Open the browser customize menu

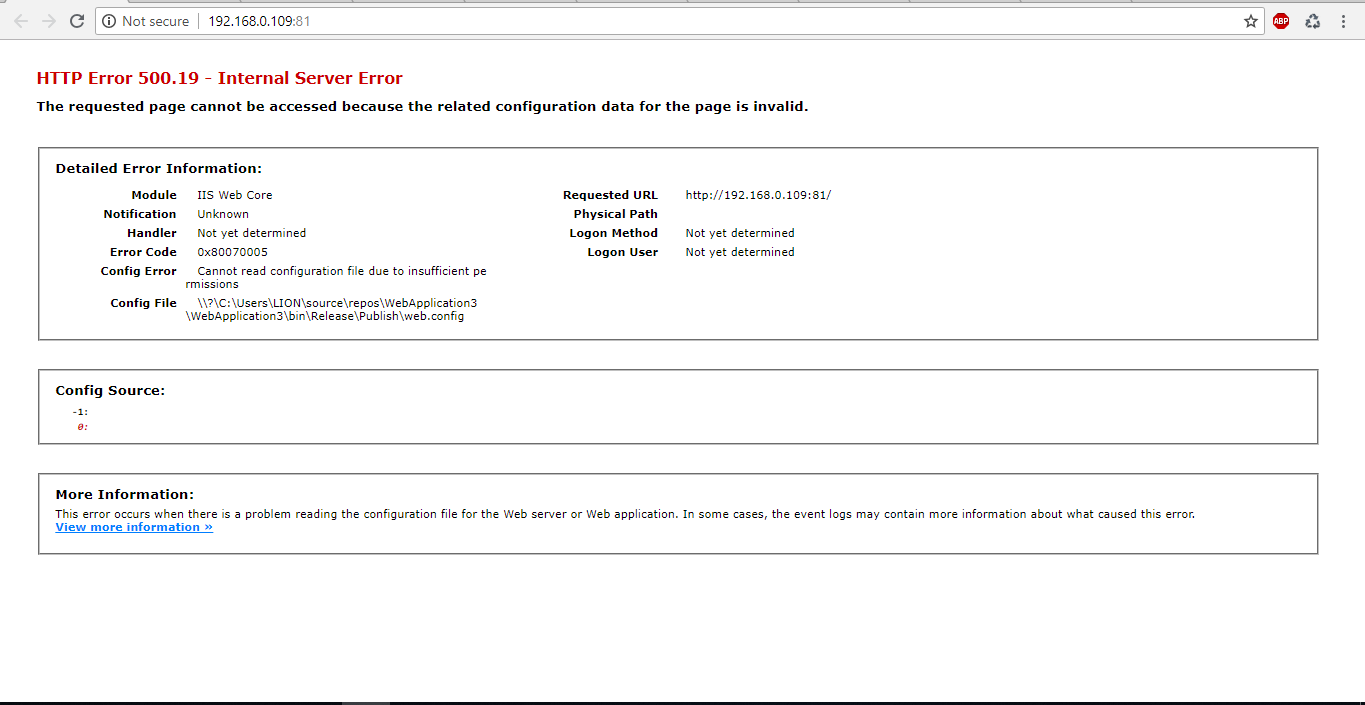(1344, 20)
